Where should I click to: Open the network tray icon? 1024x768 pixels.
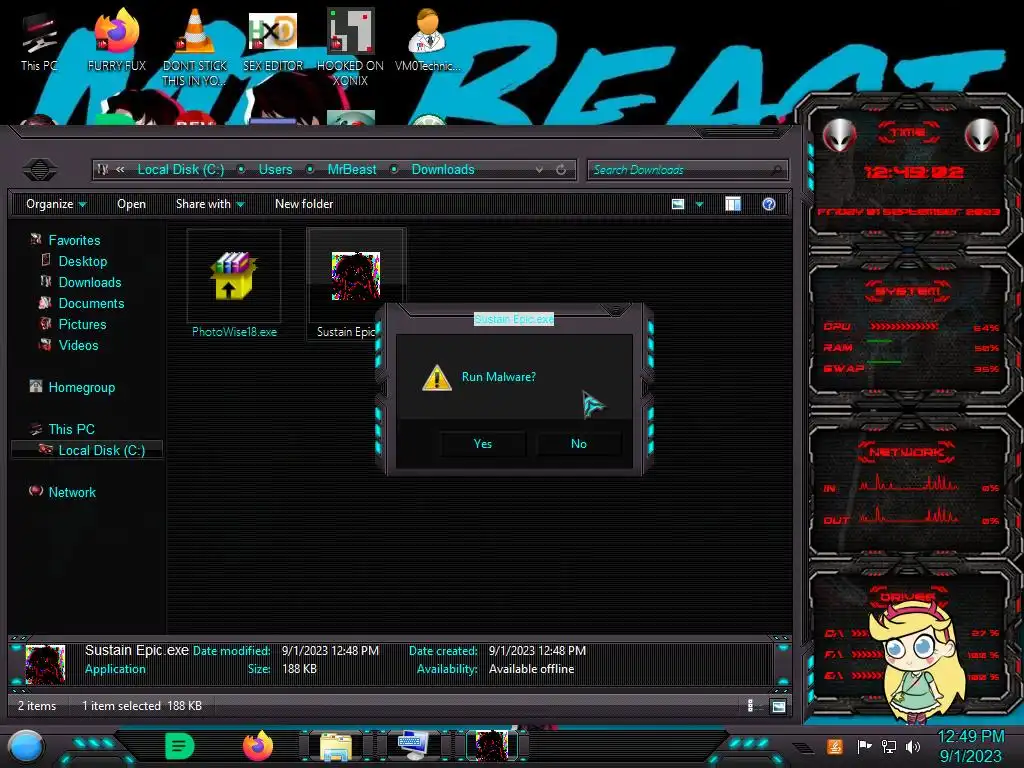click(889, 746)
